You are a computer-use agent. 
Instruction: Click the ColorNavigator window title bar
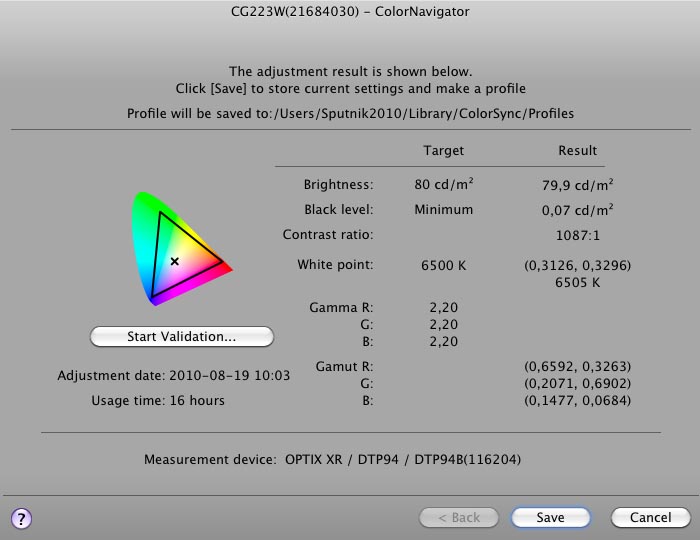click(350, 10)
